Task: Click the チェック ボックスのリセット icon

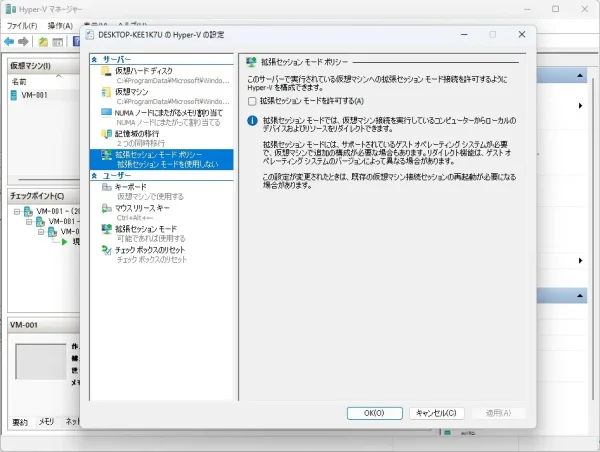Action: point(106,250)
